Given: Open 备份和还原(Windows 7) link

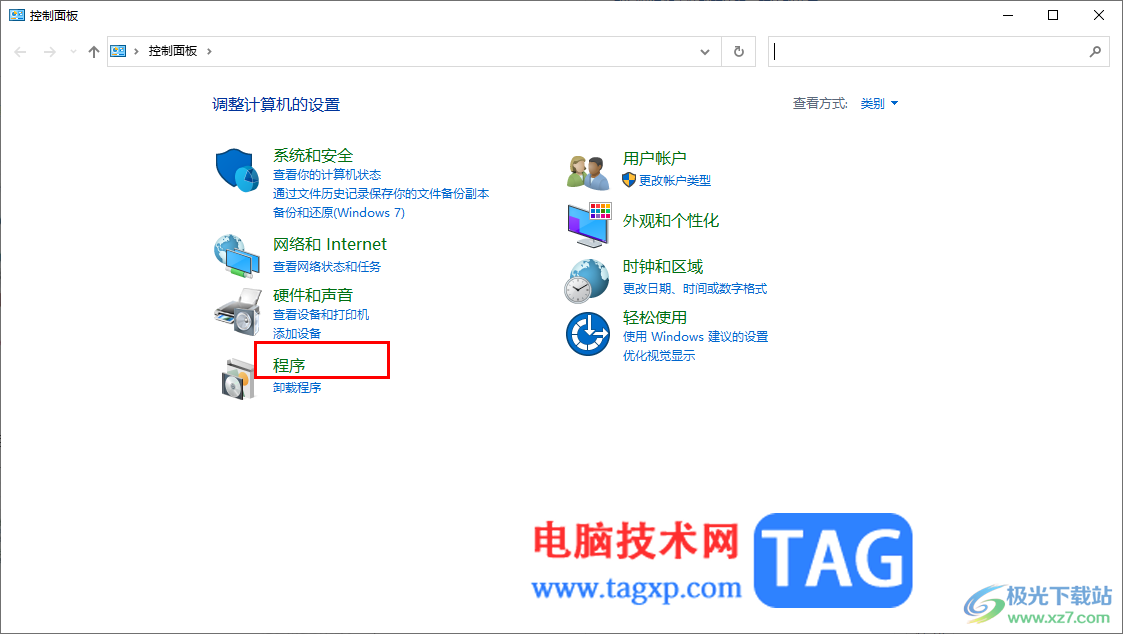Looking at the screenshot, I should [x=339, y=213].
